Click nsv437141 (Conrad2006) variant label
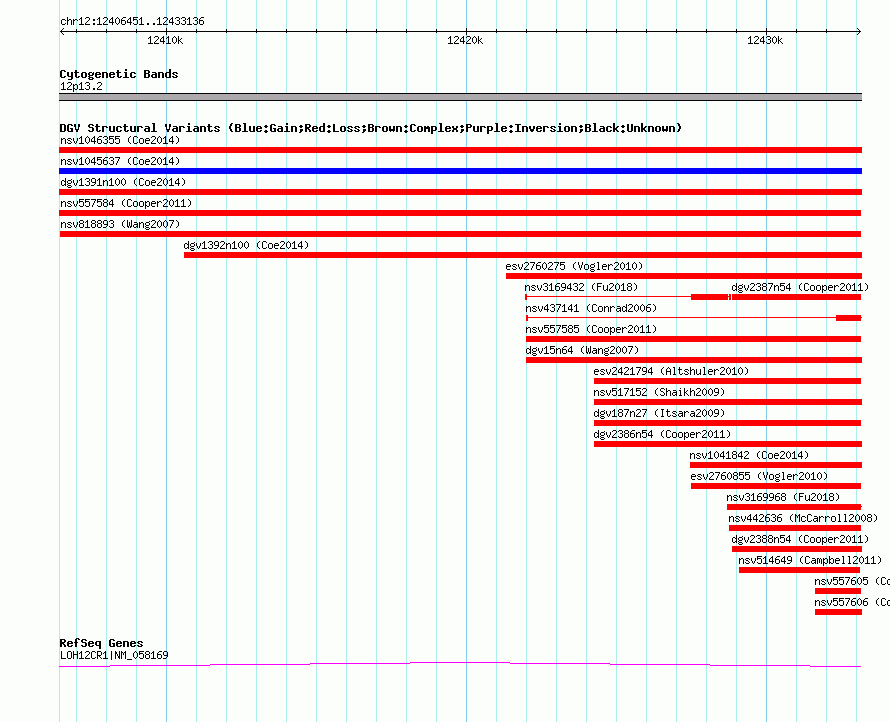 coord(591,308)
